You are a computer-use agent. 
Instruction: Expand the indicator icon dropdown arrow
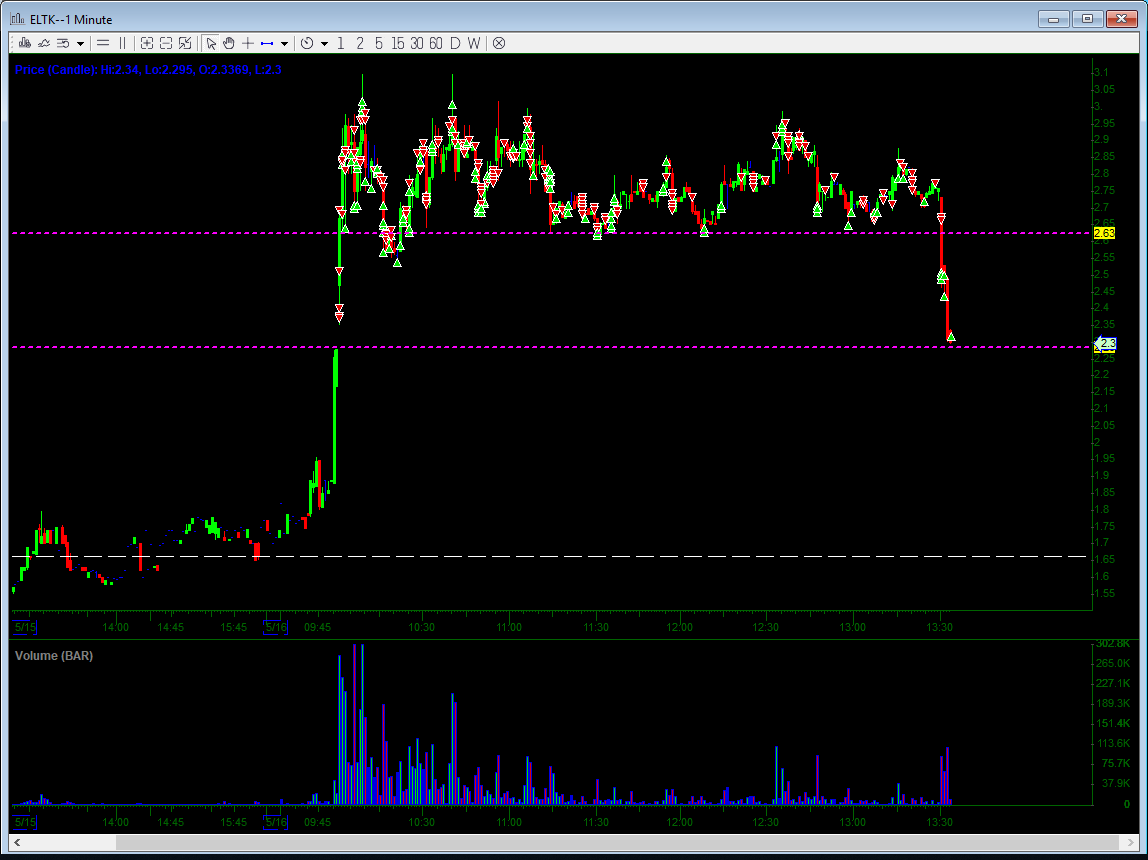pos(79,43)
